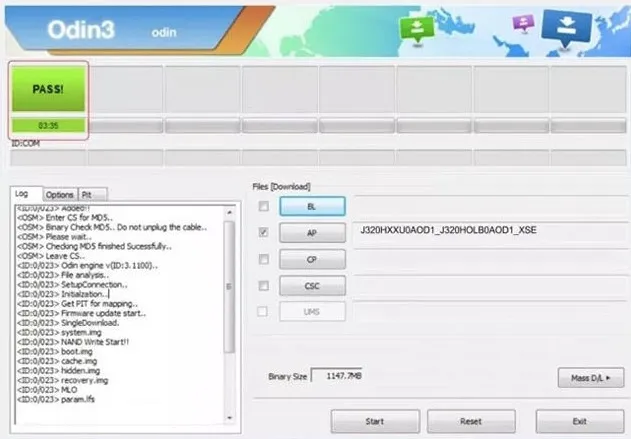
Task: Click the green download icon in banner
Action: [417, 29]
